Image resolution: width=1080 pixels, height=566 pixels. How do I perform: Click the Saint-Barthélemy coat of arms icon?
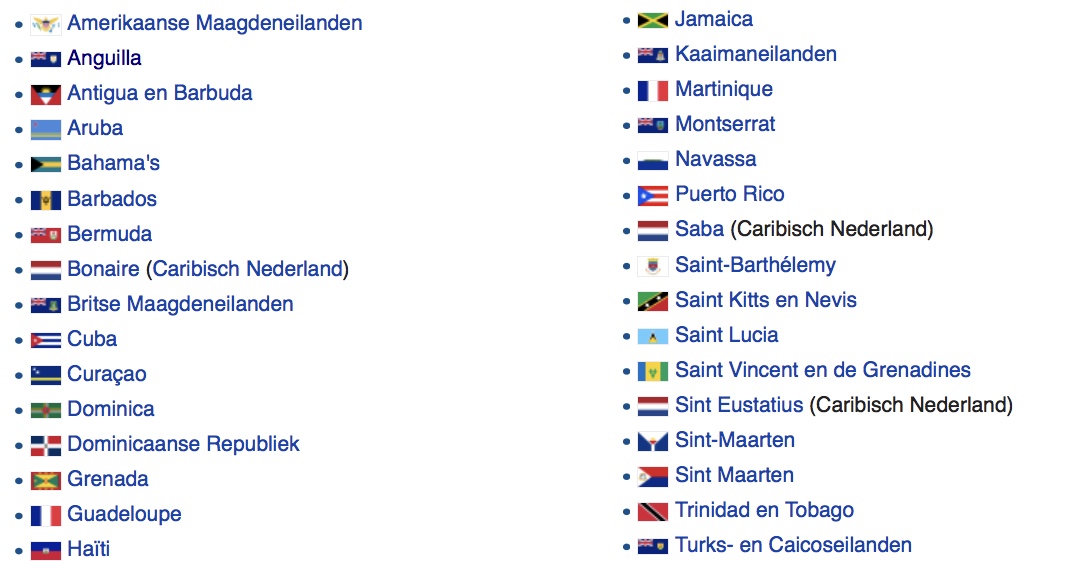tap(652, 266)
